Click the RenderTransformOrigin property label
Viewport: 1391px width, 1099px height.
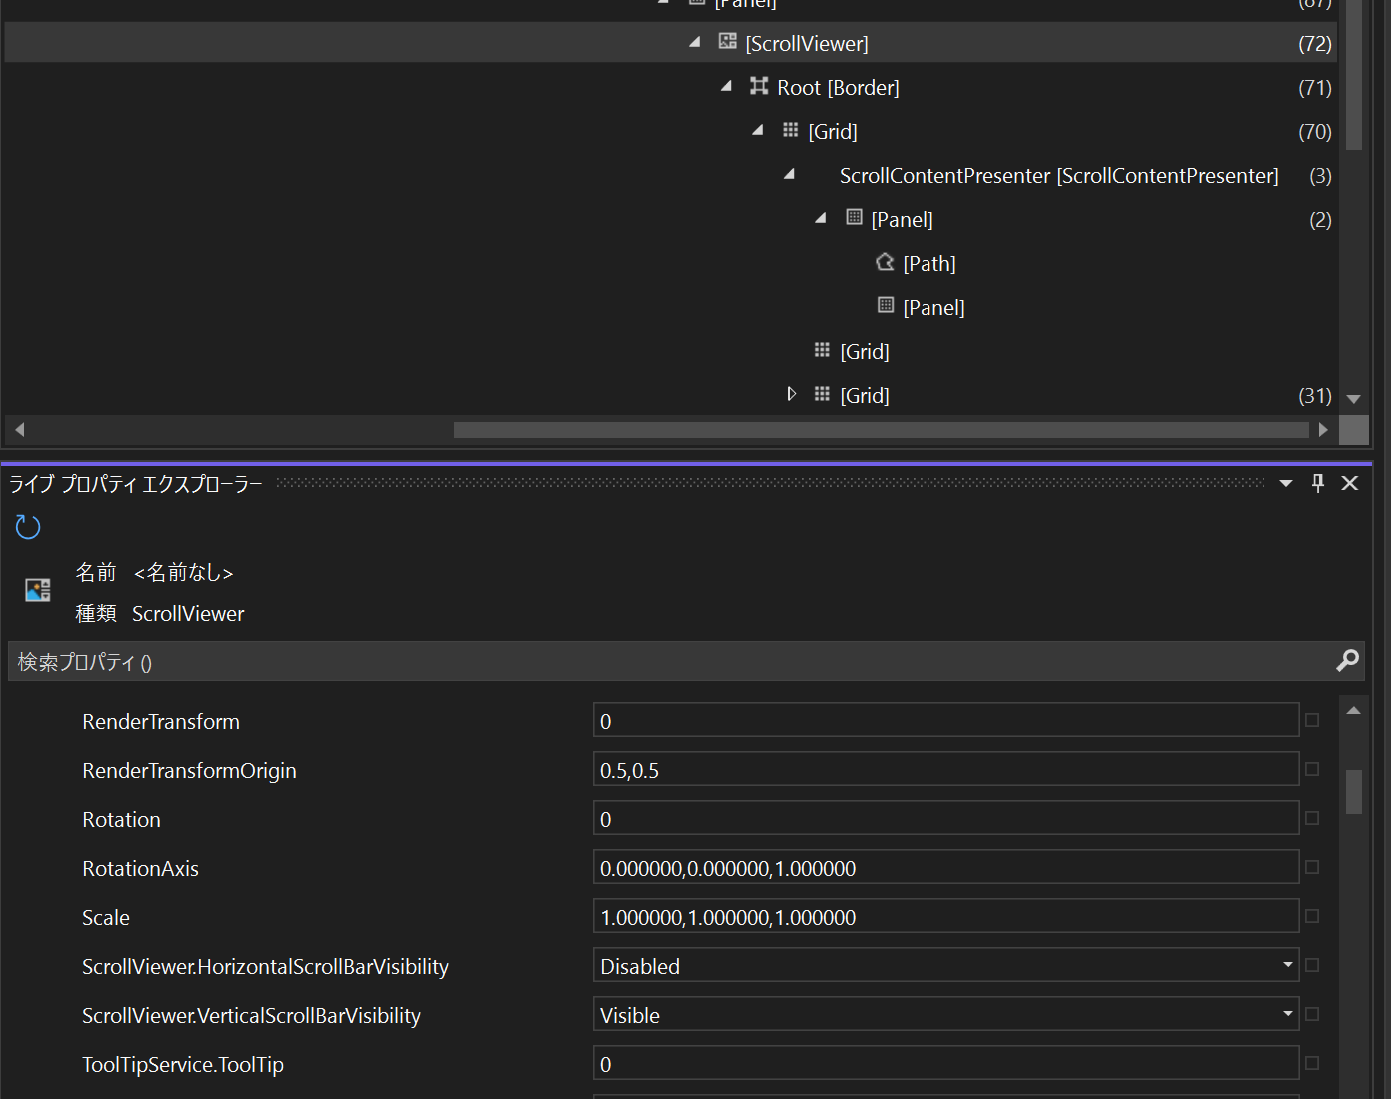tap(189, 770)
